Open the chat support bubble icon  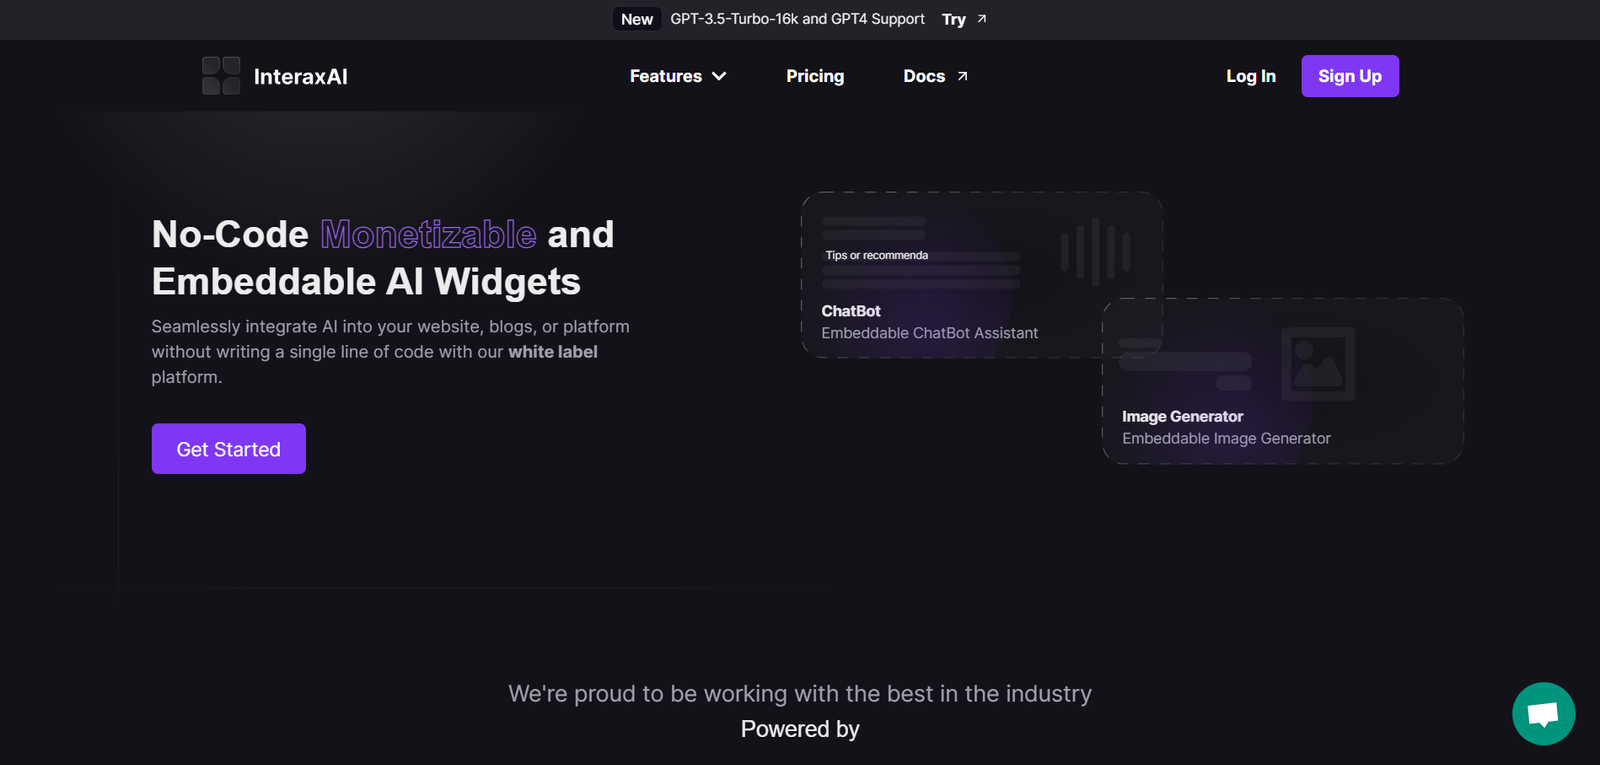(1543, 713)
